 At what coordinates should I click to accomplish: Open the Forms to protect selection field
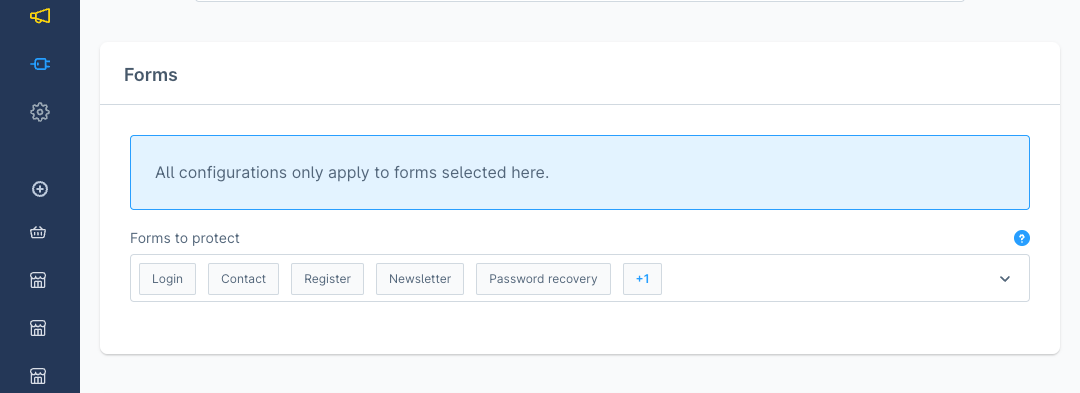tap(579, 278)
